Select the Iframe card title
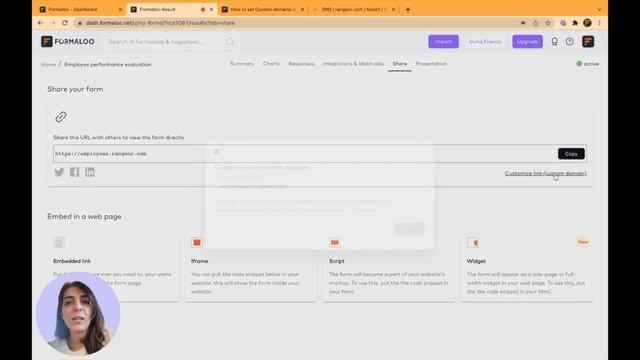The height and width of the screenshot is (360, 640). [200, 261]
